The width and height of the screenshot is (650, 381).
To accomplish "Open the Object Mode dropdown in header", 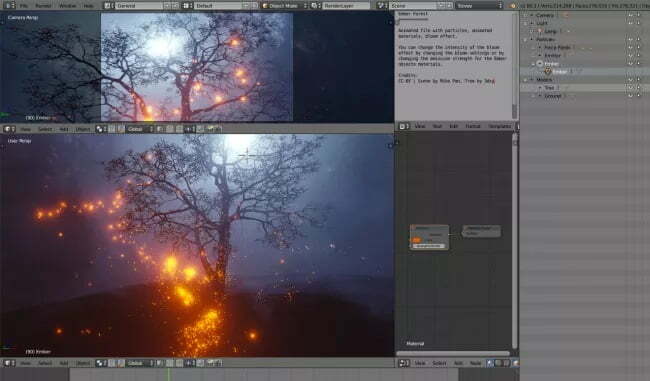I will 285,6.
